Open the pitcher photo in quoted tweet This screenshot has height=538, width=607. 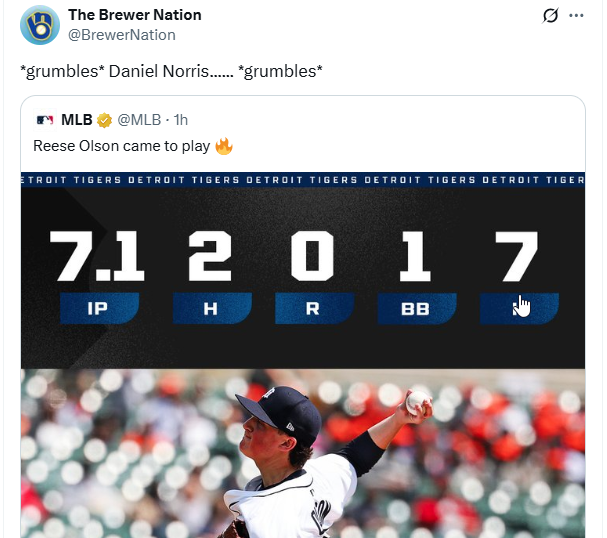point(303,453)
